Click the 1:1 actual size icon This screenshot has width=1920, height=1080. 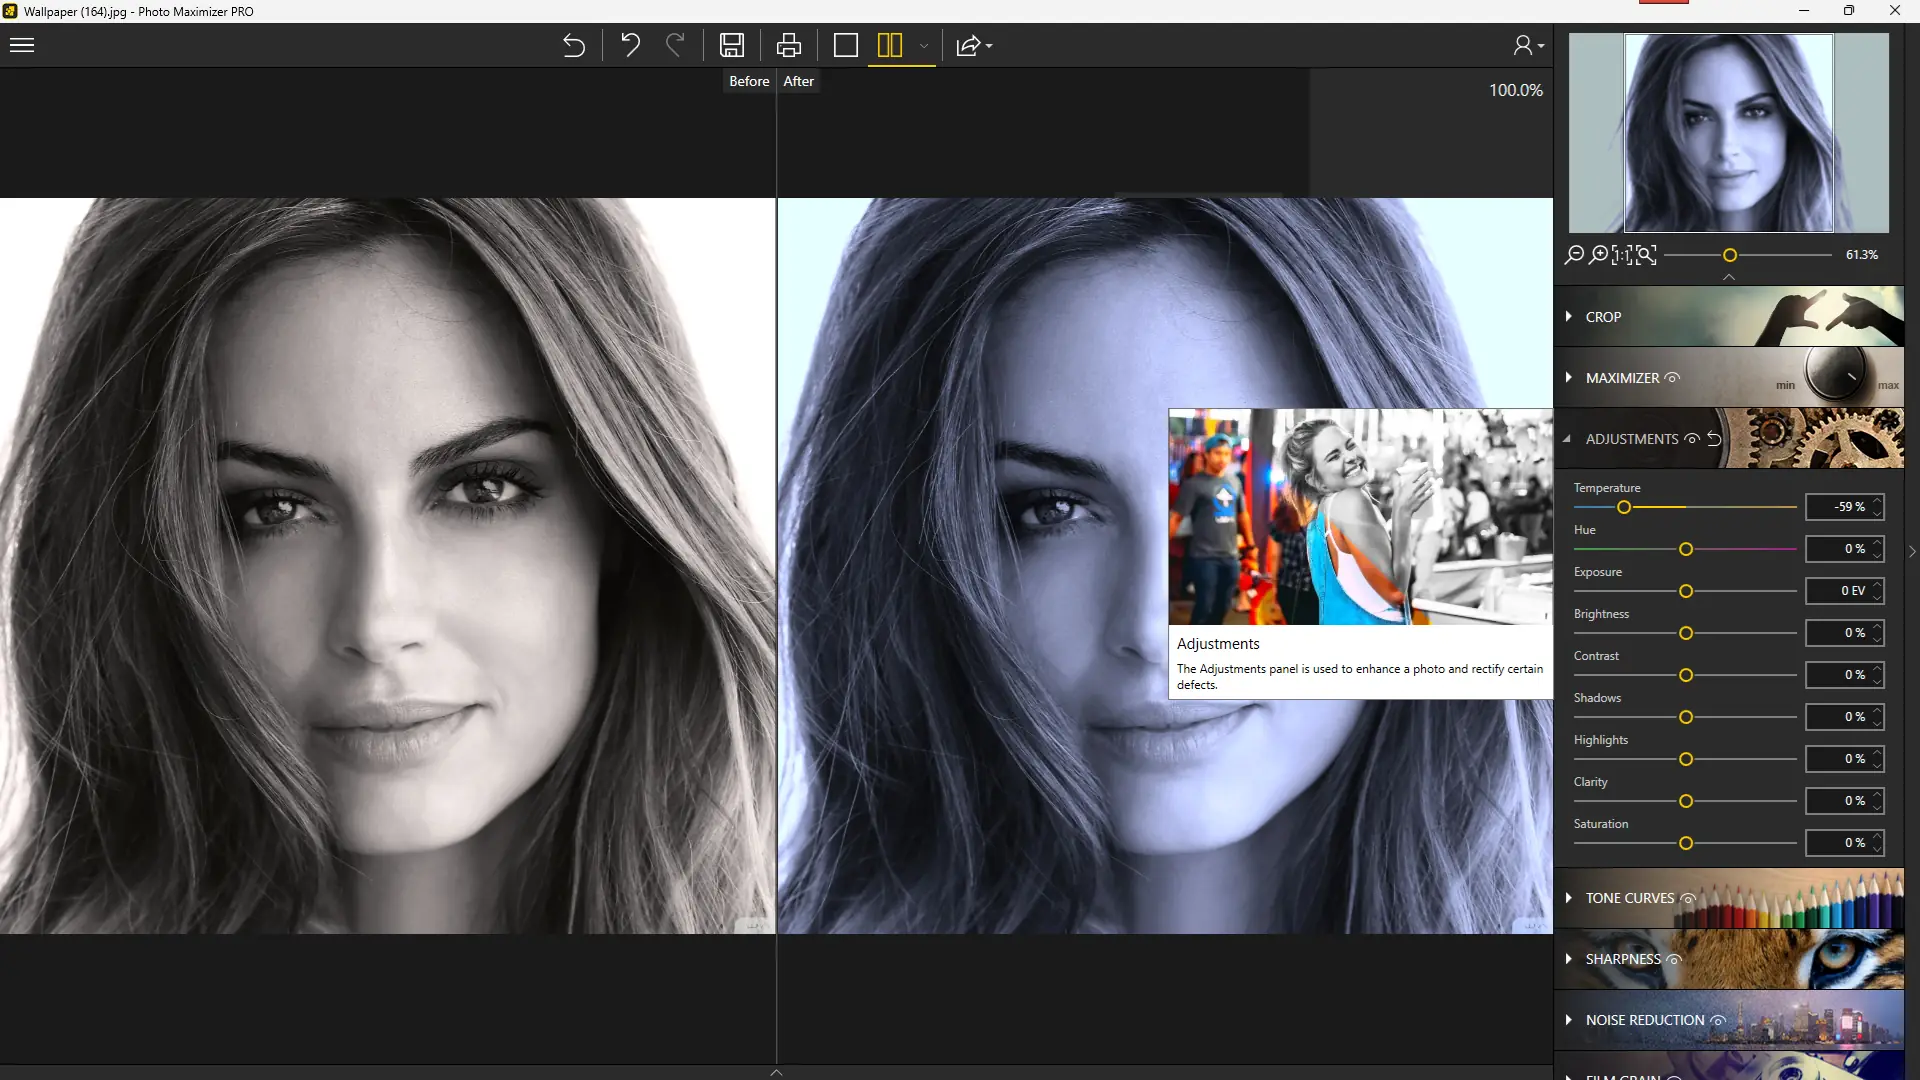point(1621,255)
